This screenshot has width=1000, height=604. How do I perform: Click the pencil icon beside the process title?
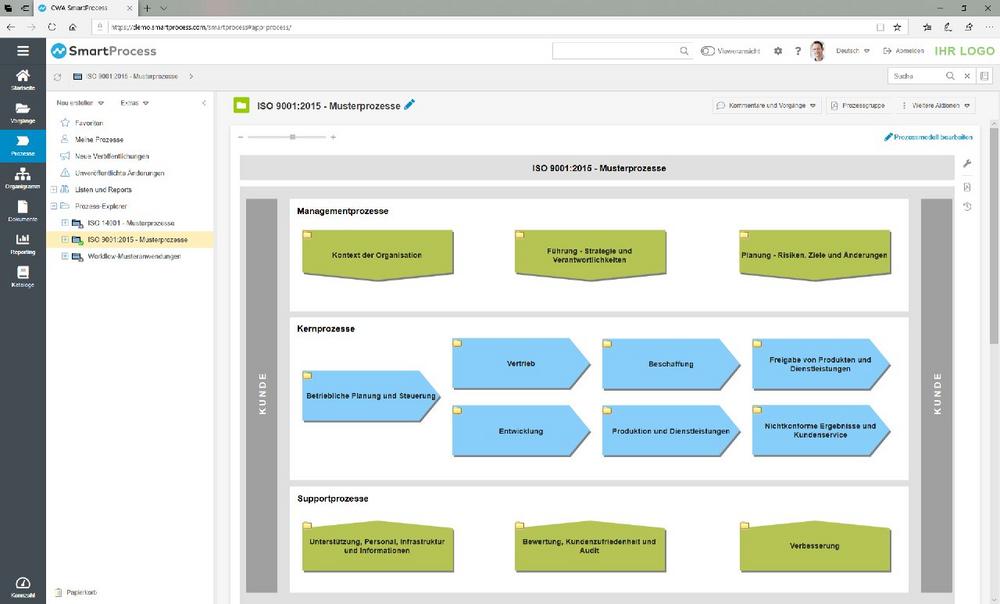click(410, 105)
